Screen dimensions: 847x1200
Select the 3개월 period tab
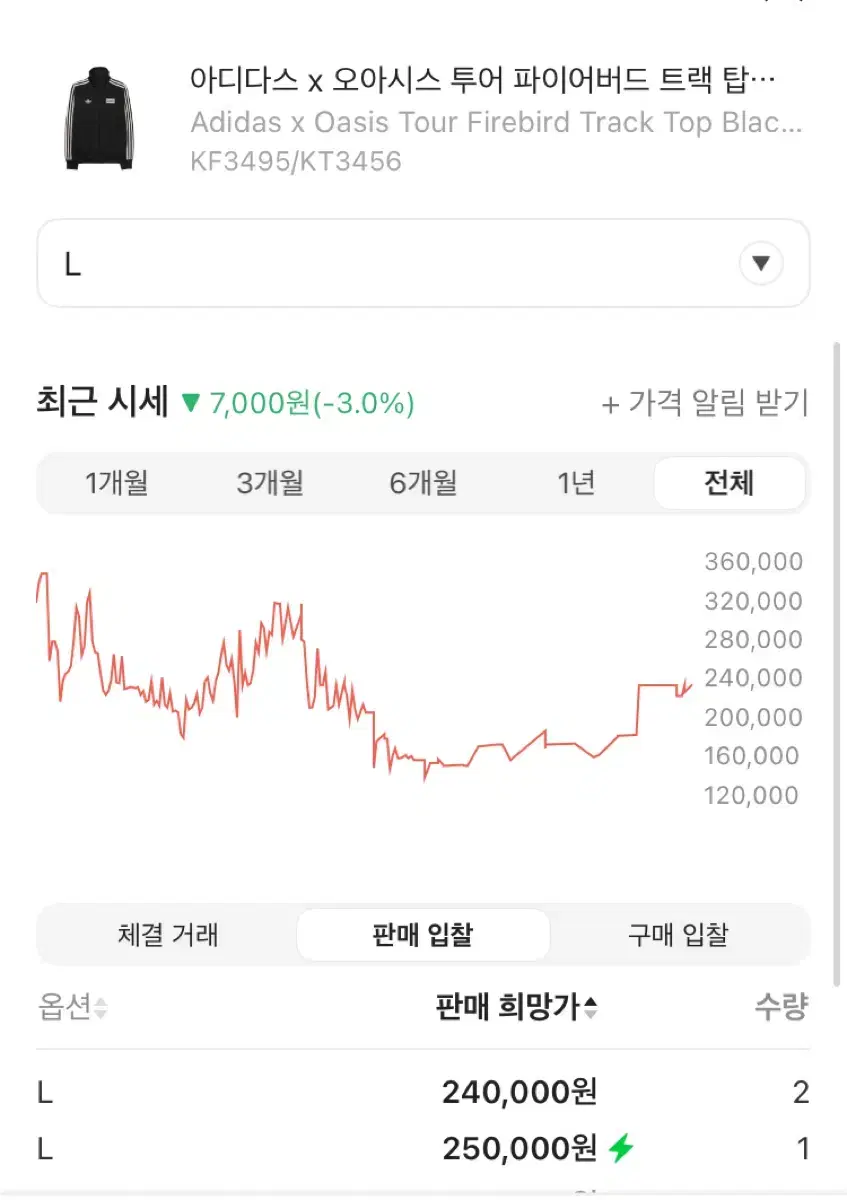point(270,484)
